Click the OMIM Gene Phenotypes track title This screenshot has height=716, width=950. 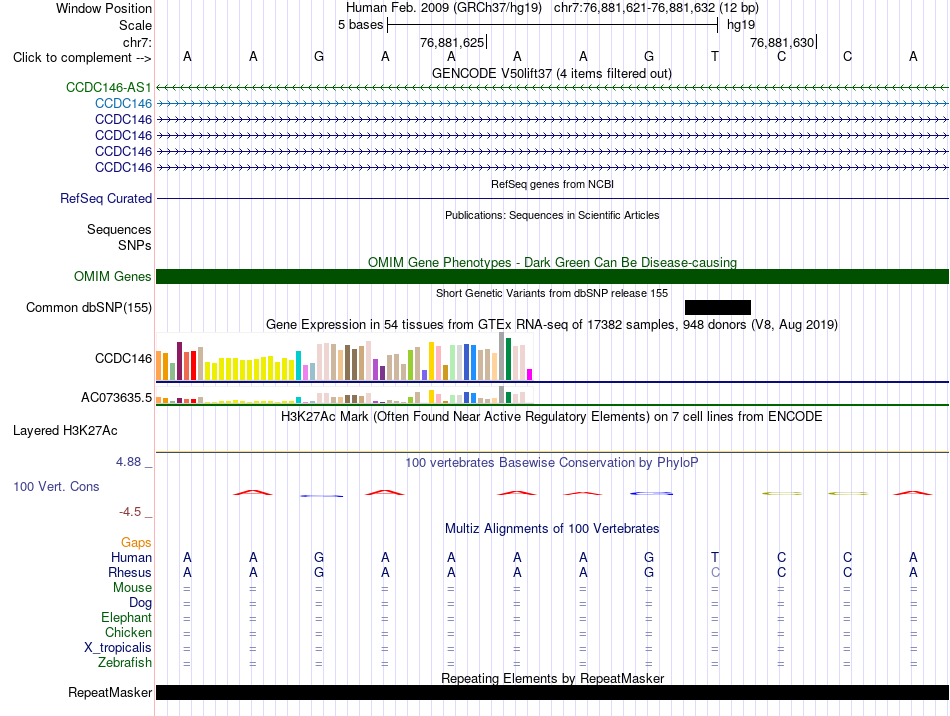point(553,262)
